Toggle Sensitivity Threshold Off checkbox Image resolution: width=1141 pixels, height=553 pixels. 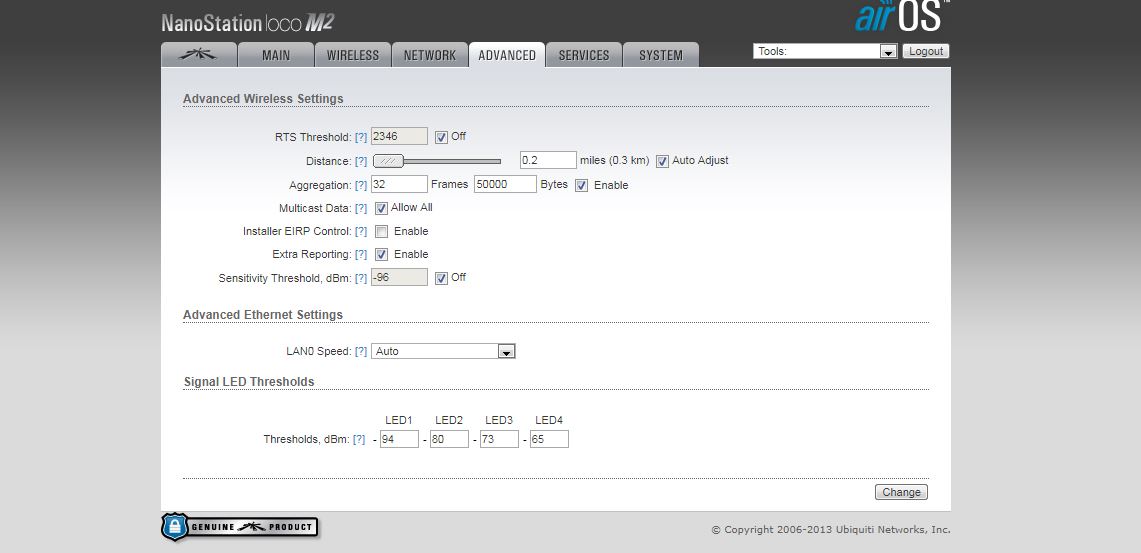click(441, 278)
